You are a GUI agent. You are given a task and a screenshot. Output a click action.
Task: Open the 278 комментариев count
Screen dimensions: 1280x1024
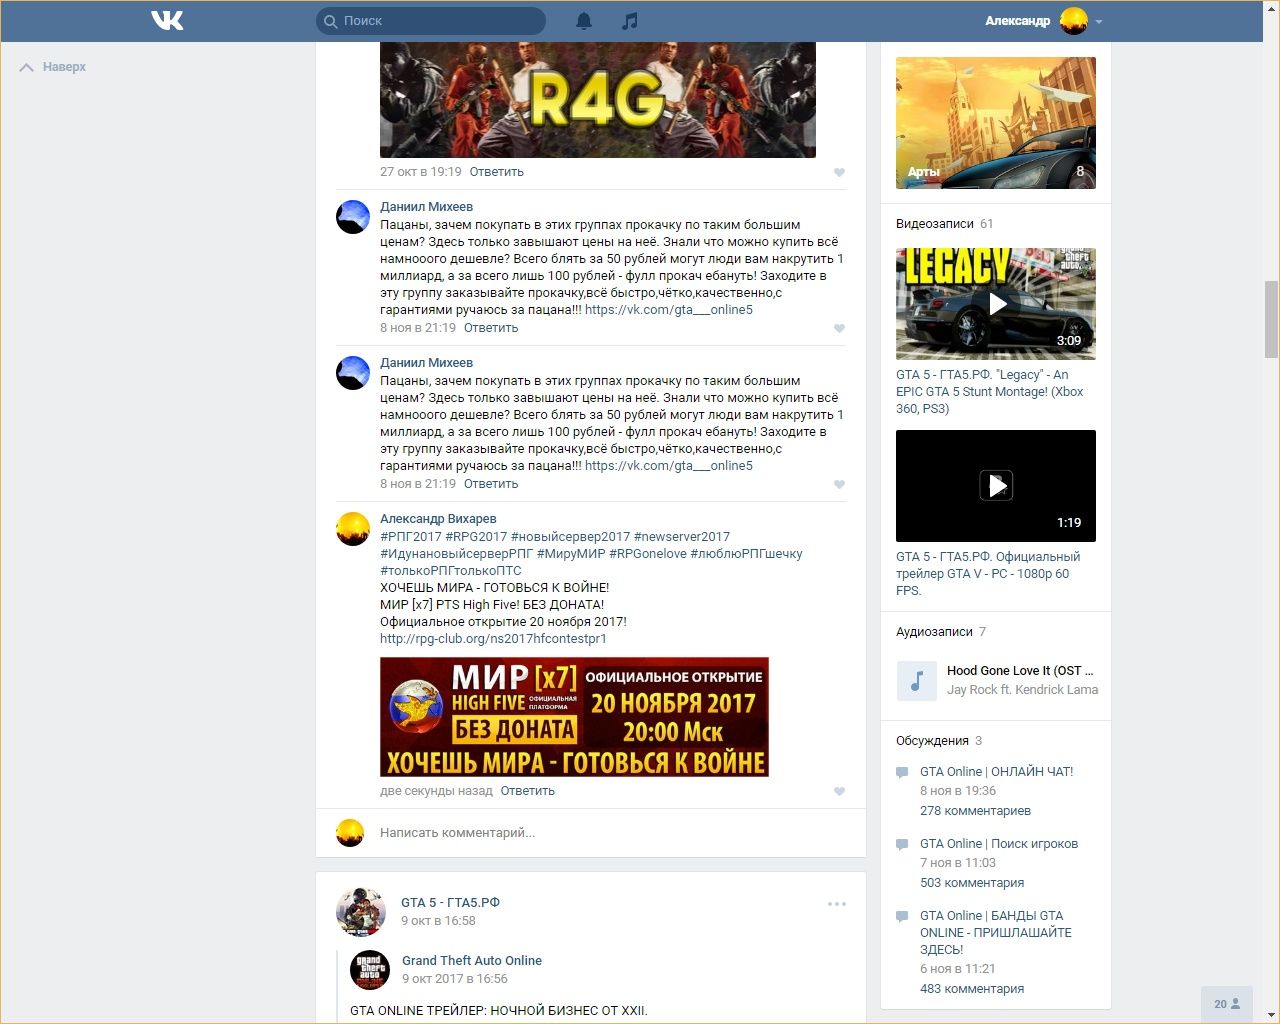point(975,811)
